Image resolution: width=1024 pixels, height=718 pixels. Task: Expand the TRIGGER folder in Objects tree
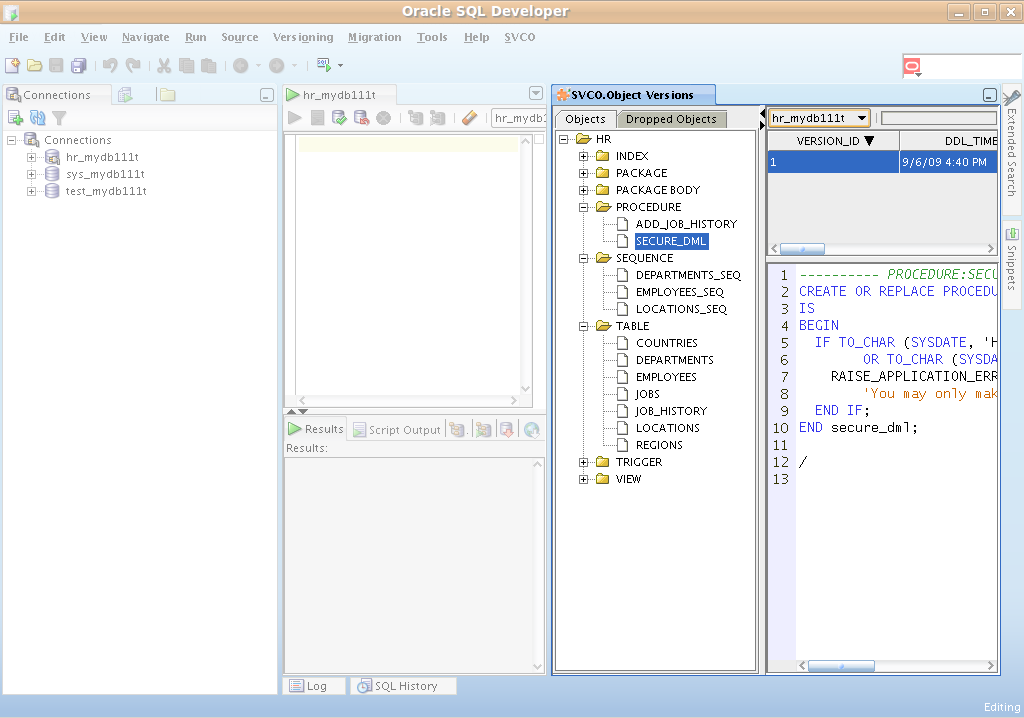tap(584, 462)
